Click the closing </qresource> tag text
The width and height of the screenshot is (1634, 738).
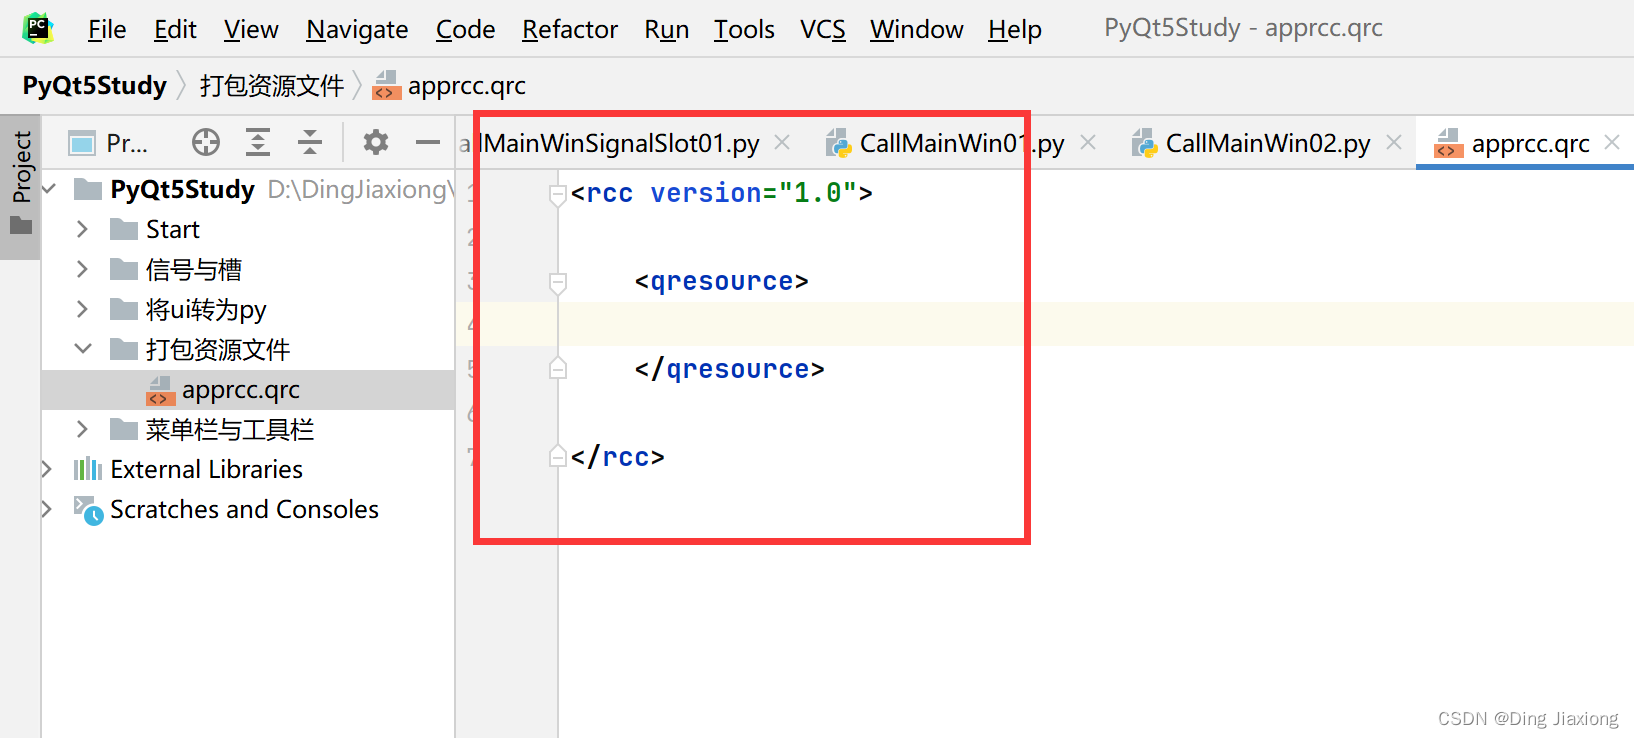[729, 369]
